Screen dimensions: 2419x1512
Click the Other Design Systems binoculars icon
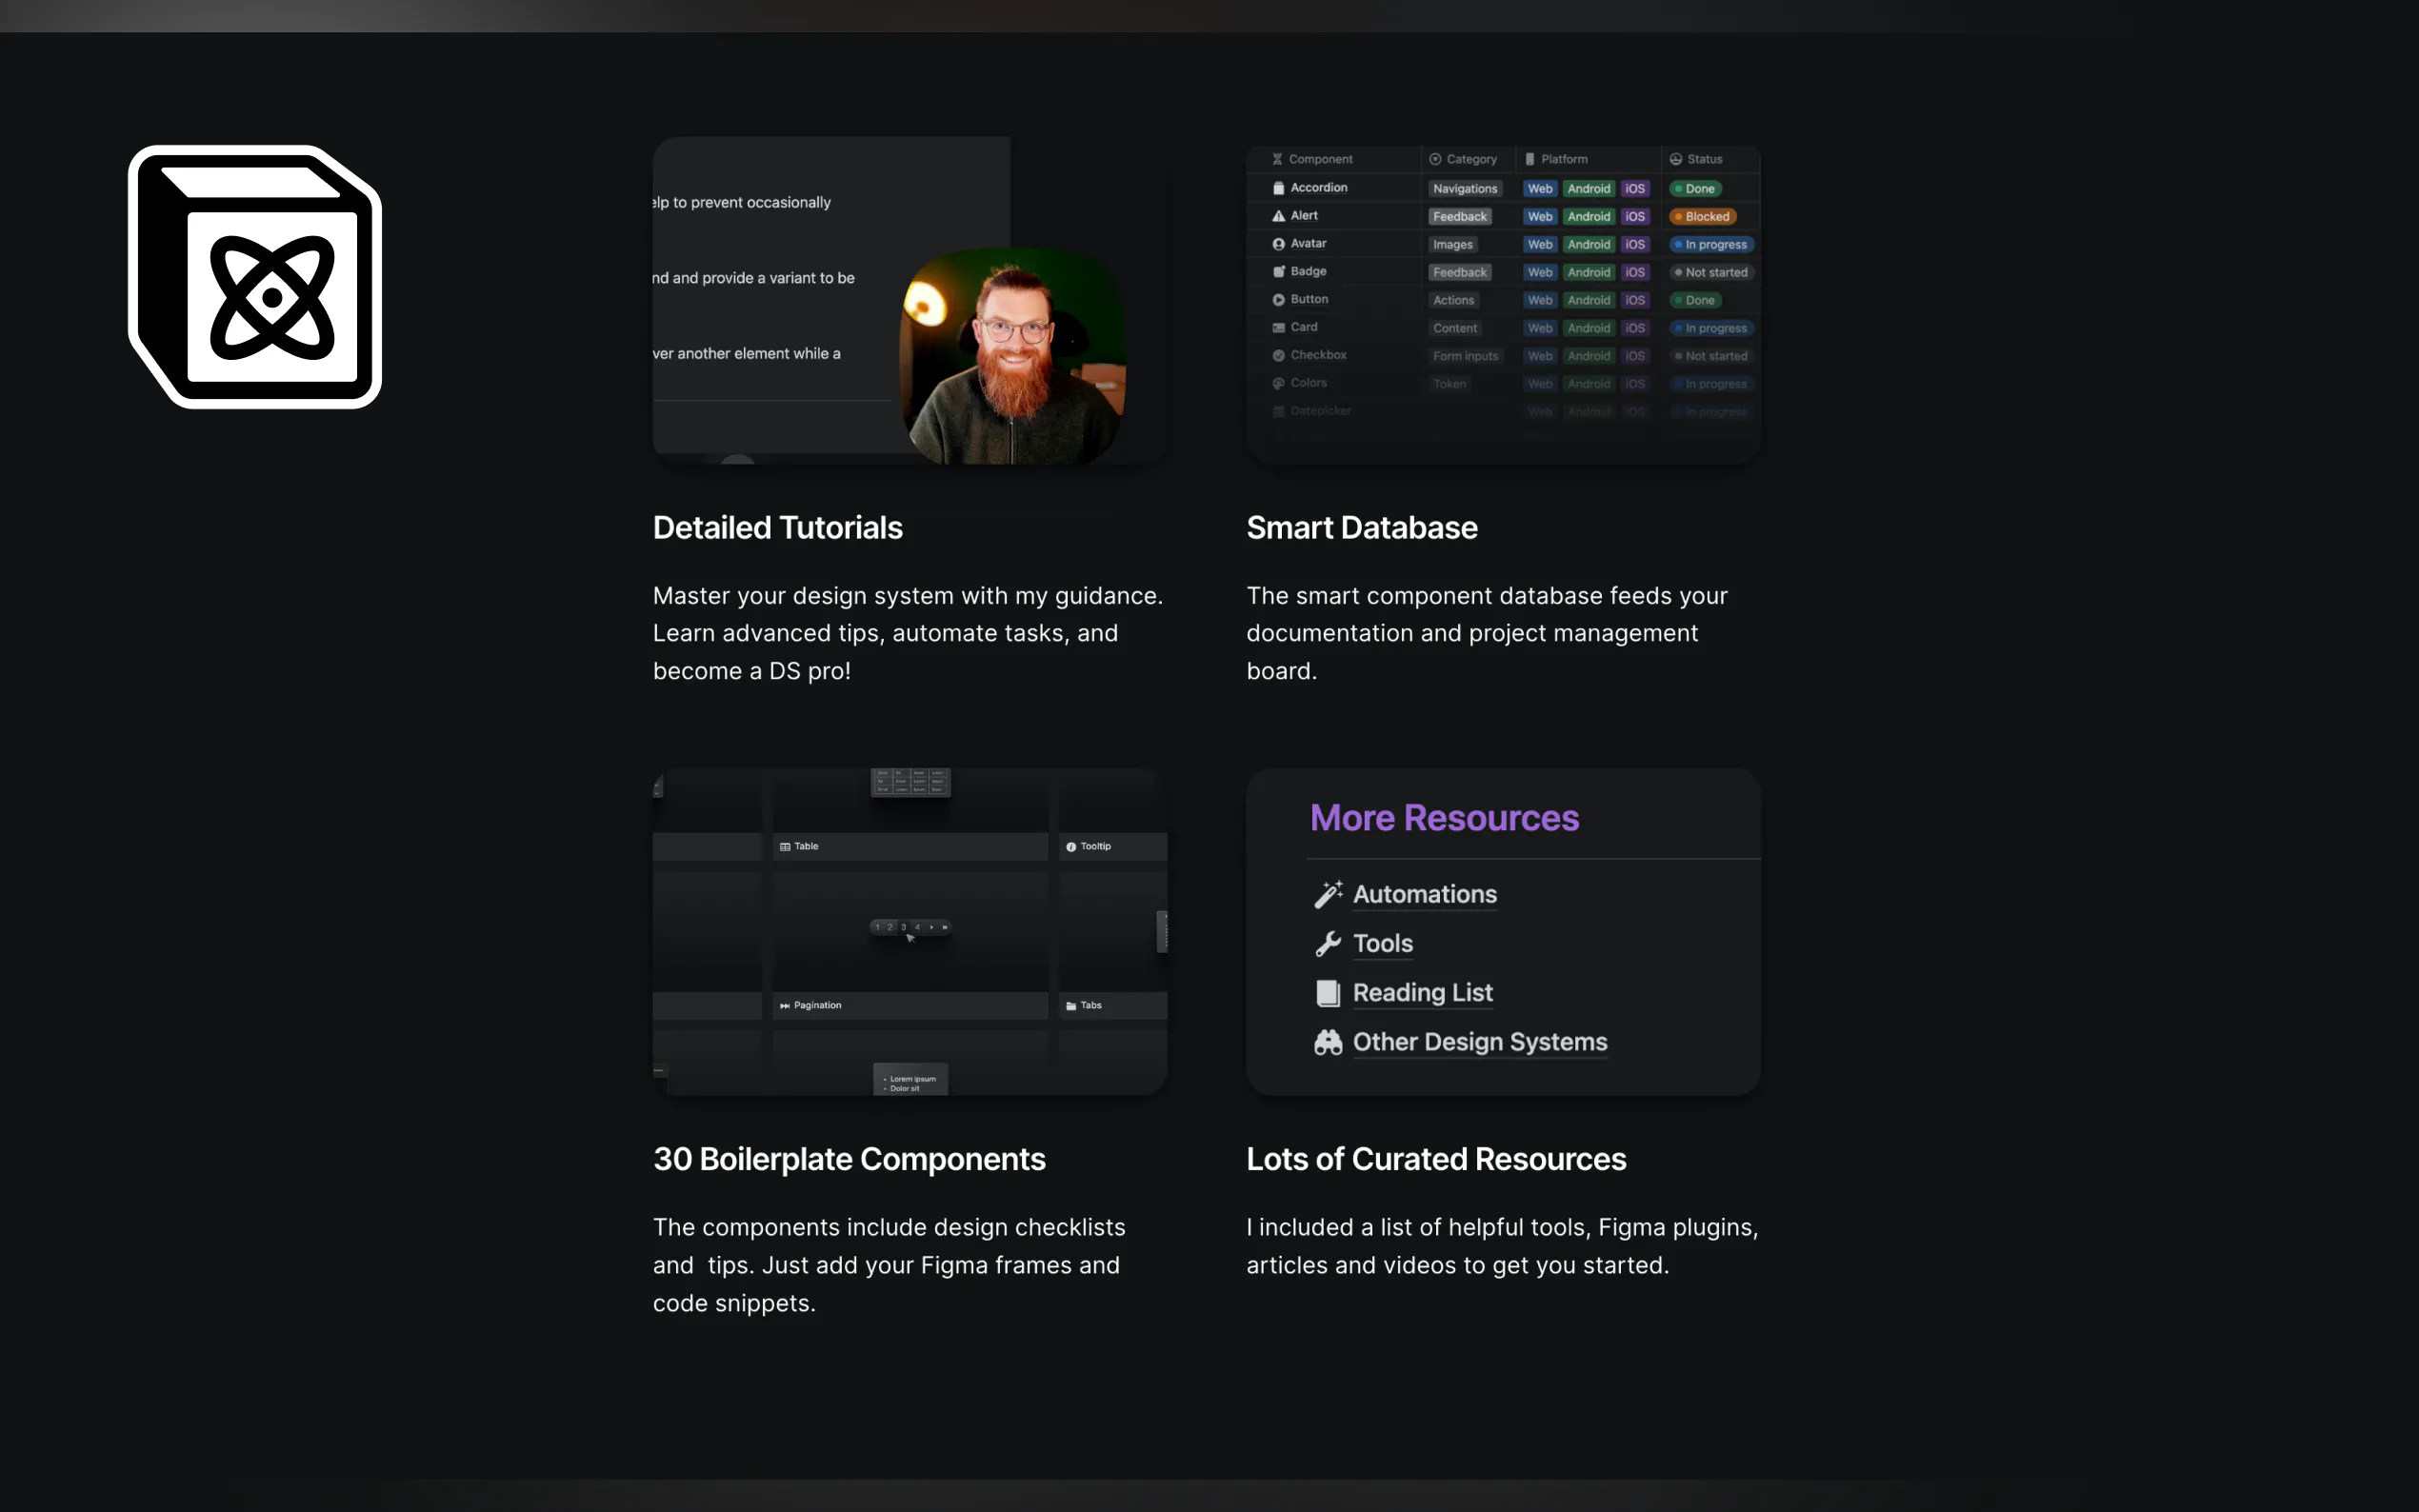point(1328,1042)
